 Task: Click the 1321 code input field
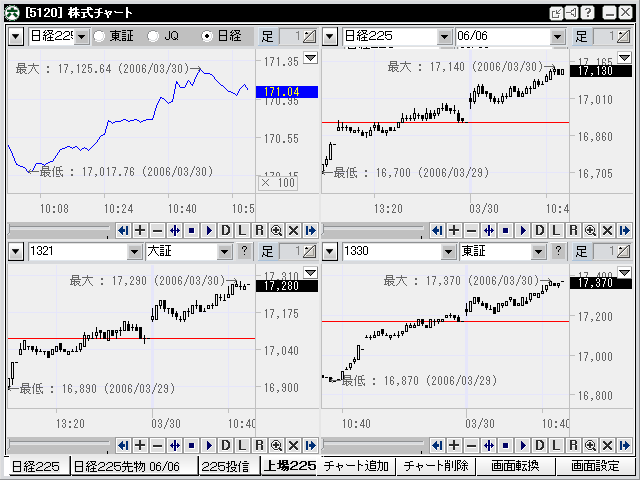pos(78,251)
